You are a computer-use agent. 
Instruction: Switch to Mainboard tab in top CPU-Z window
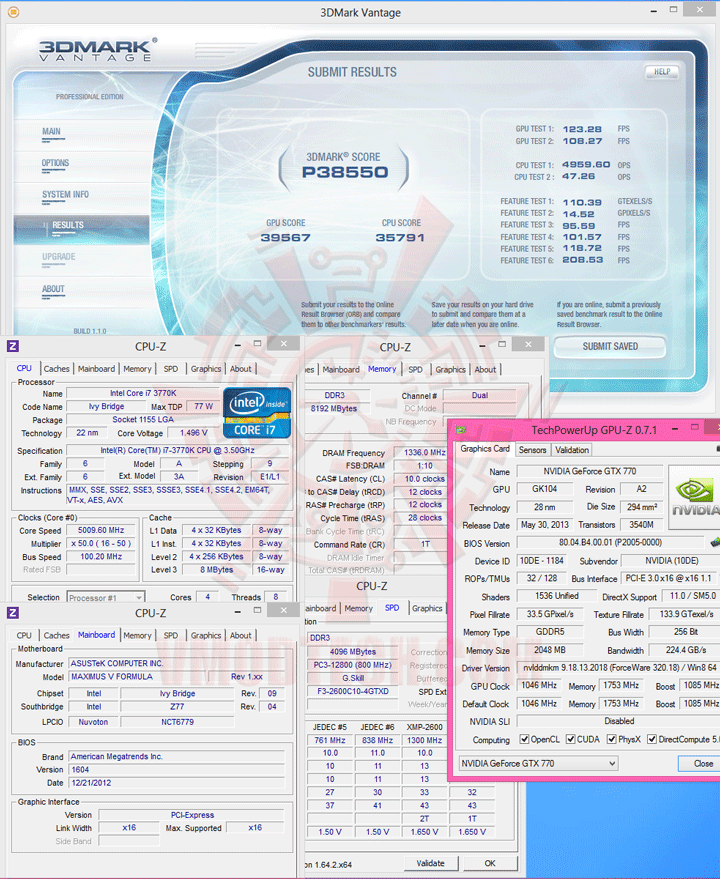click(96, 369)
